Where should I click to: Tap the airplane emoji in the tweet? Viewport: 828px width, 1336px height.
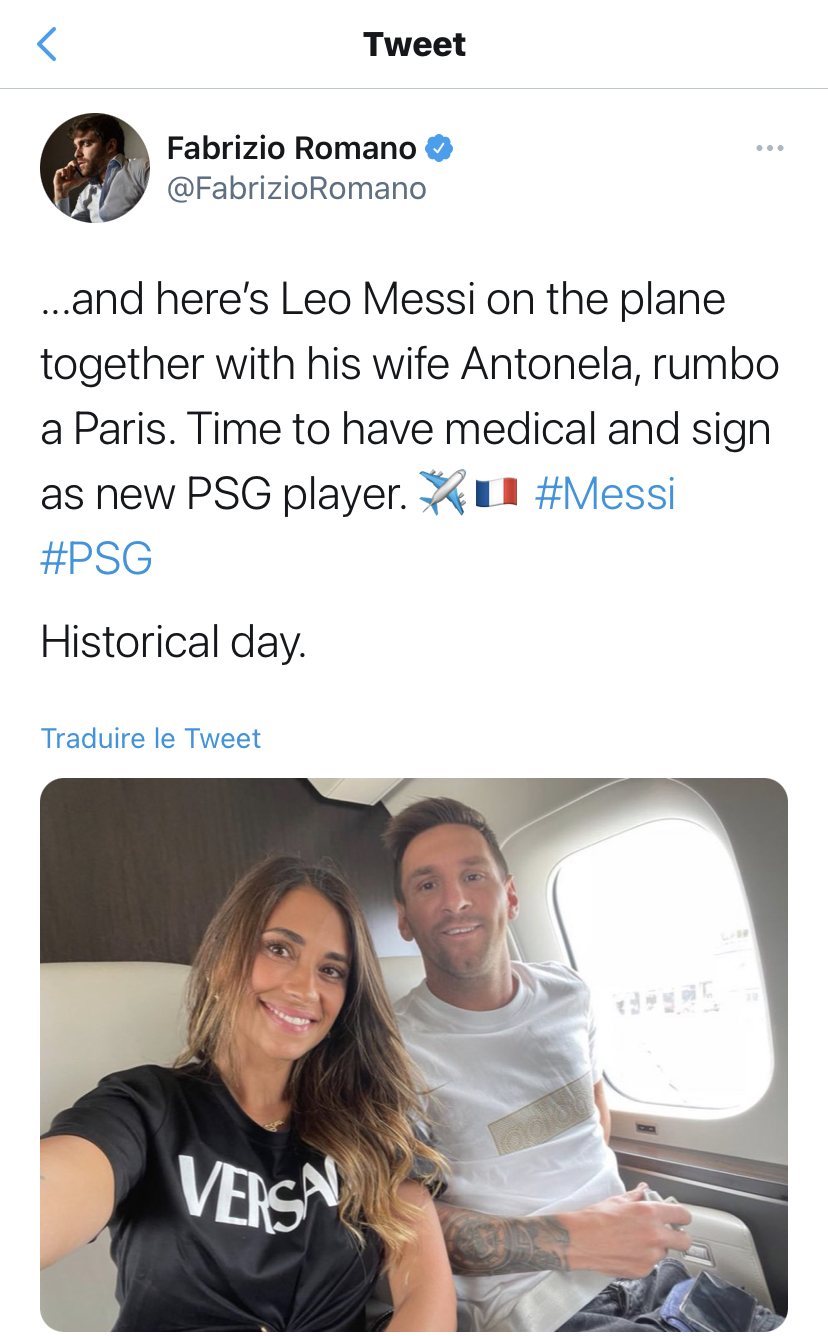[442, 494]
